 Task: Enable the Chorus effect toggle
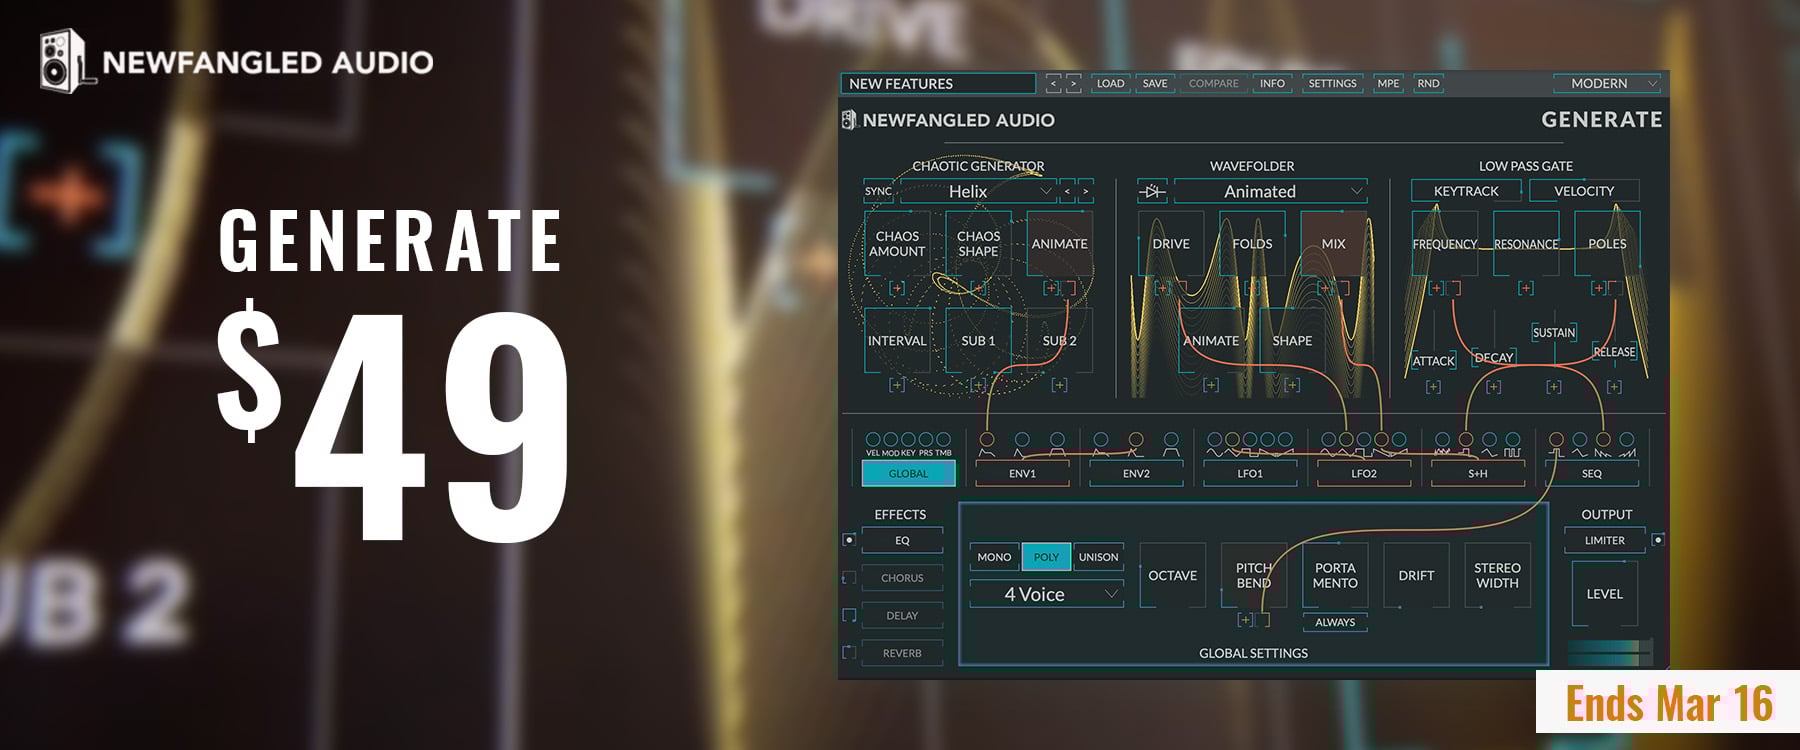coord(849,578)
